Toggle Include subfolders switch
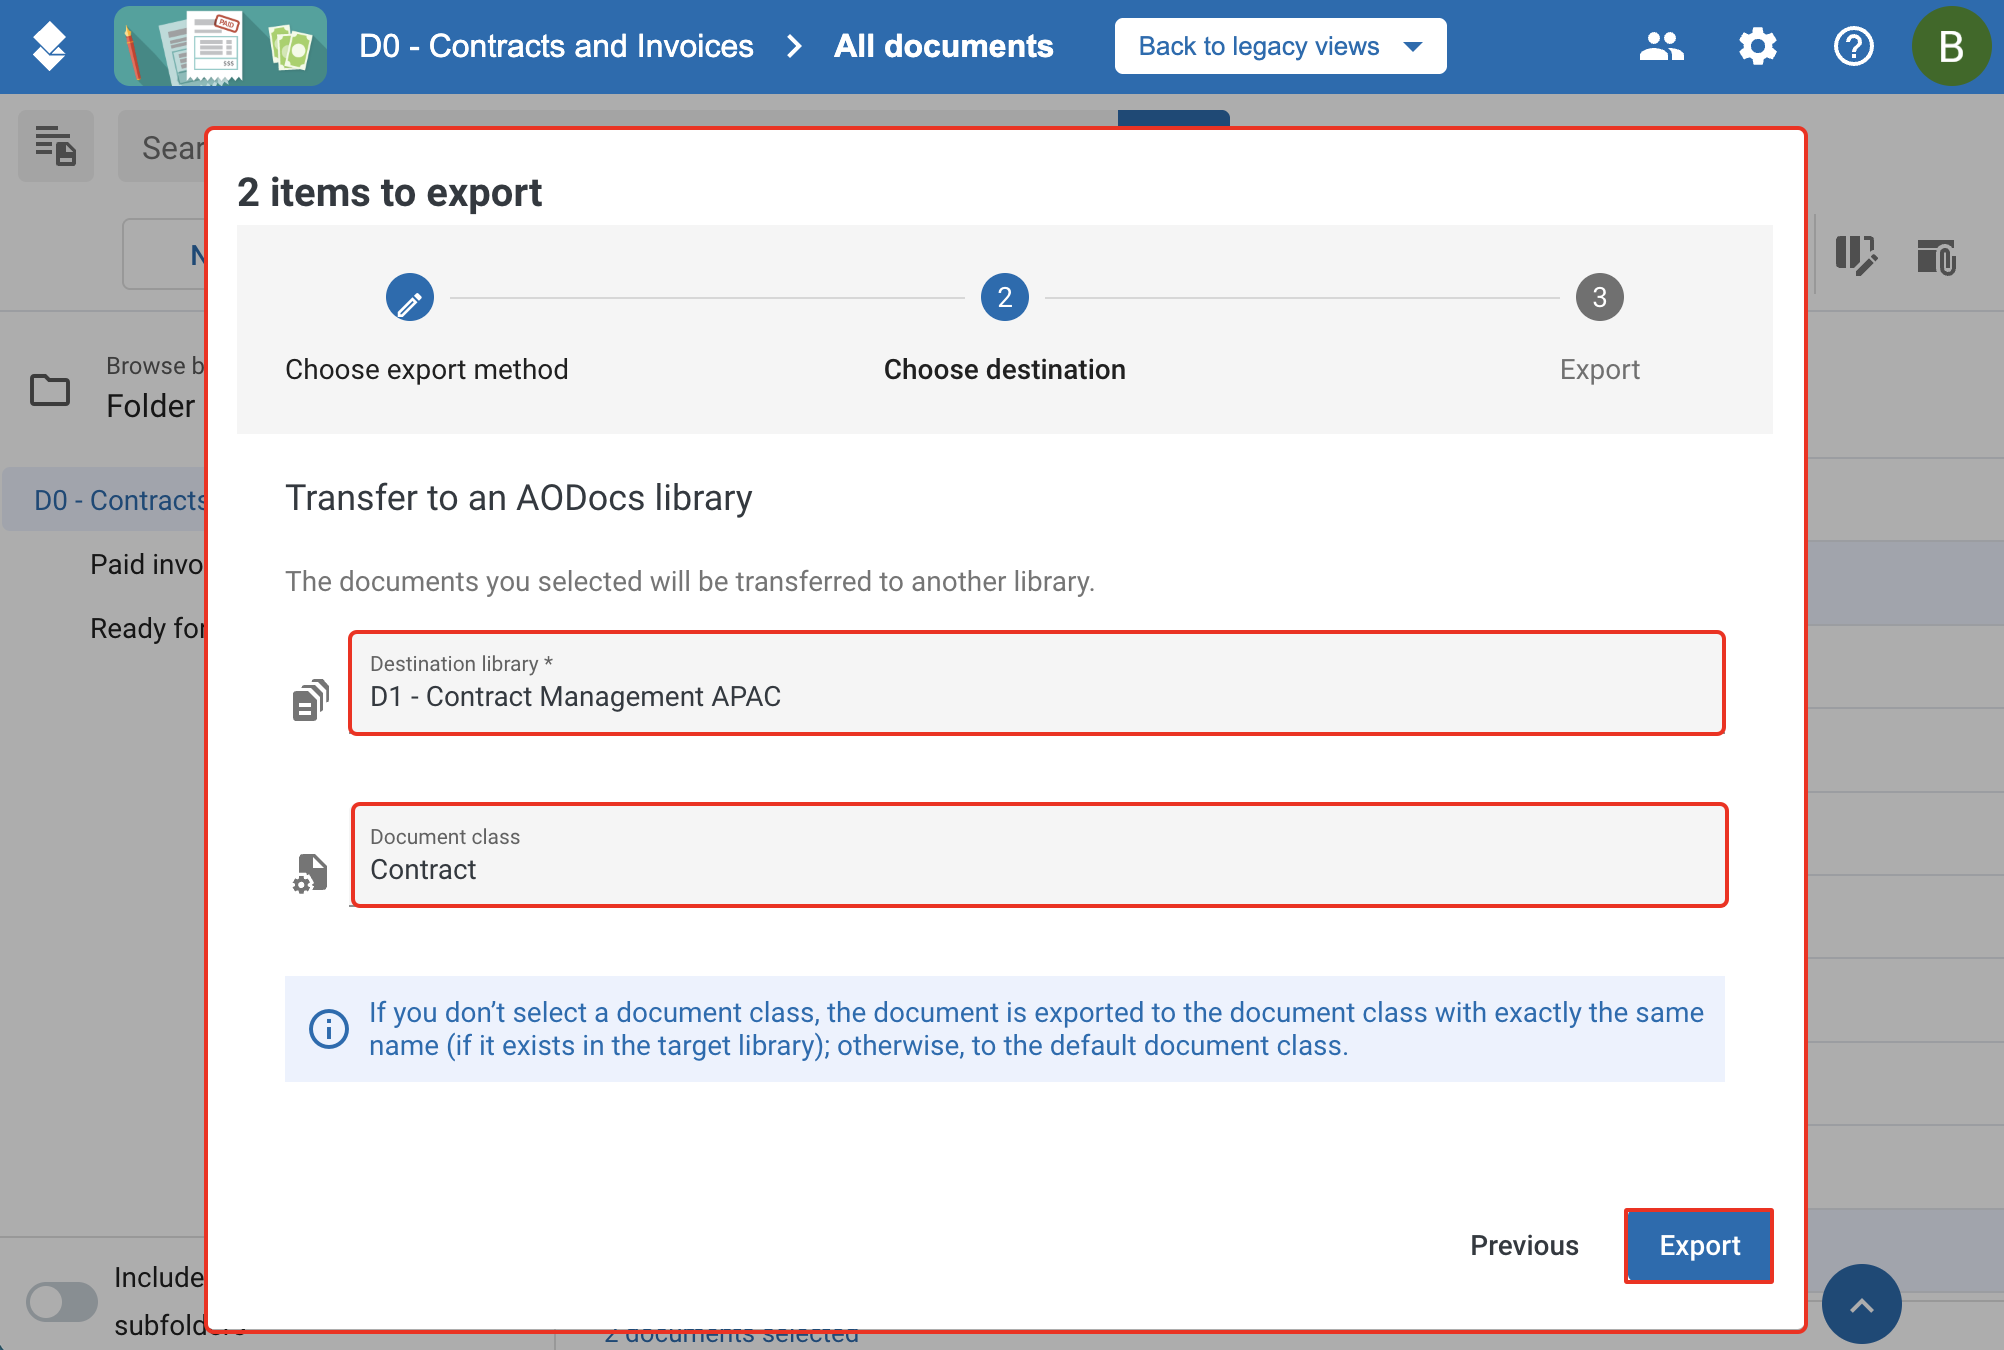The width and height of the screenshot is (2004, 1350). pyautogui.click(x=62, y=1302)
